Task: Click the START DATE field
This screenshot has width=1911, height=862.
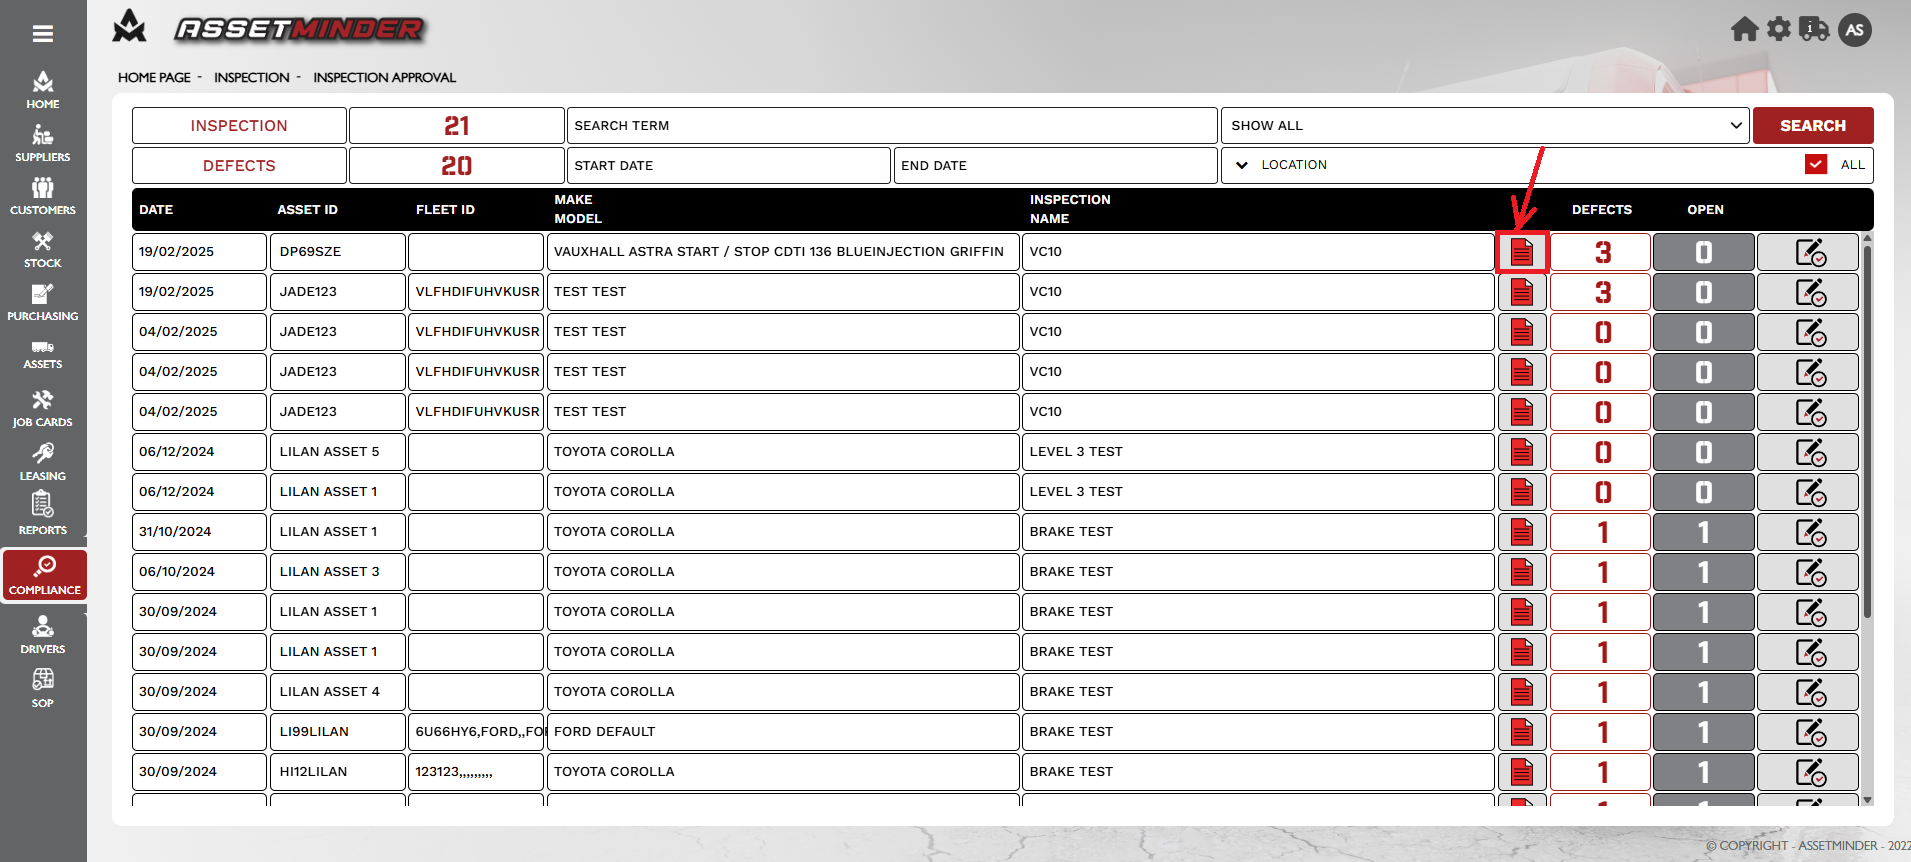Action: [x=729, y=166]
